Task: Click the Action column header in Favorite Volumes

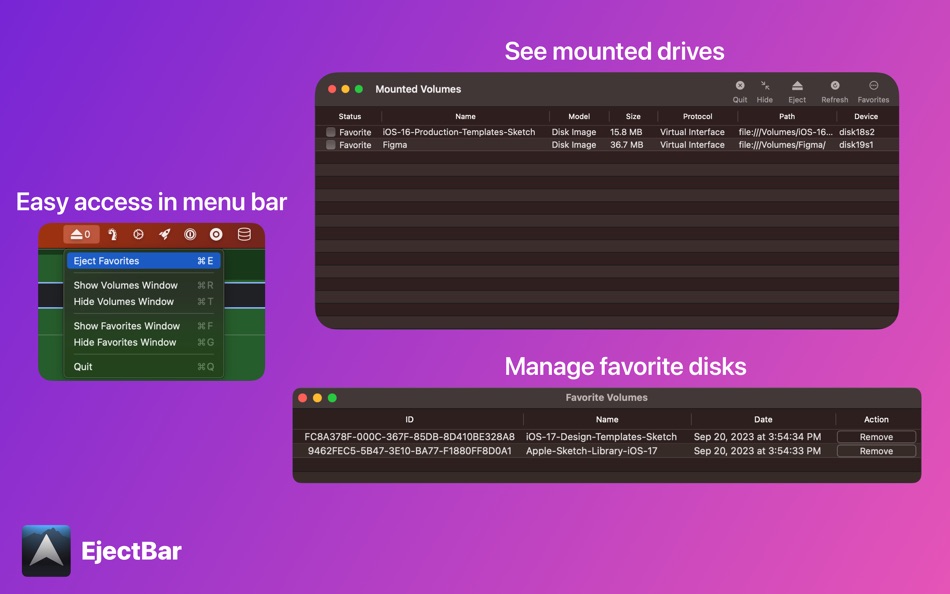Action: 876,419
